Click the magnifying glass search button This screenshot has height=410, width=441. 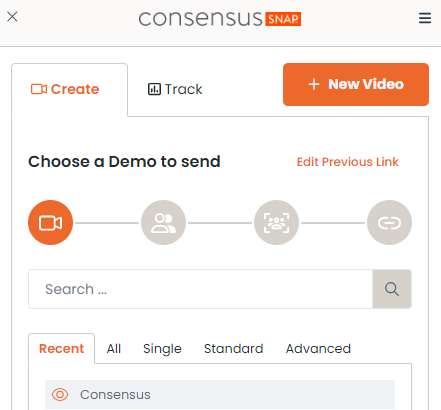[x=392, y=289]
